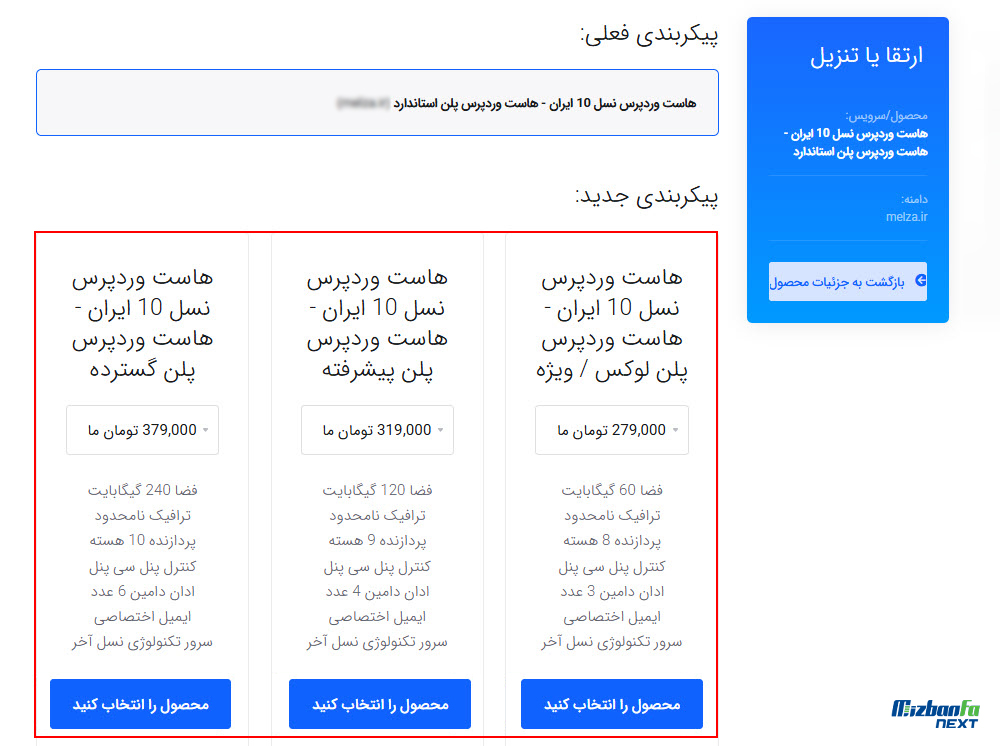Click ادان دامین 3 عدد feature text
The width and height of the screenshot is (1000, 746).
[612, 592]
